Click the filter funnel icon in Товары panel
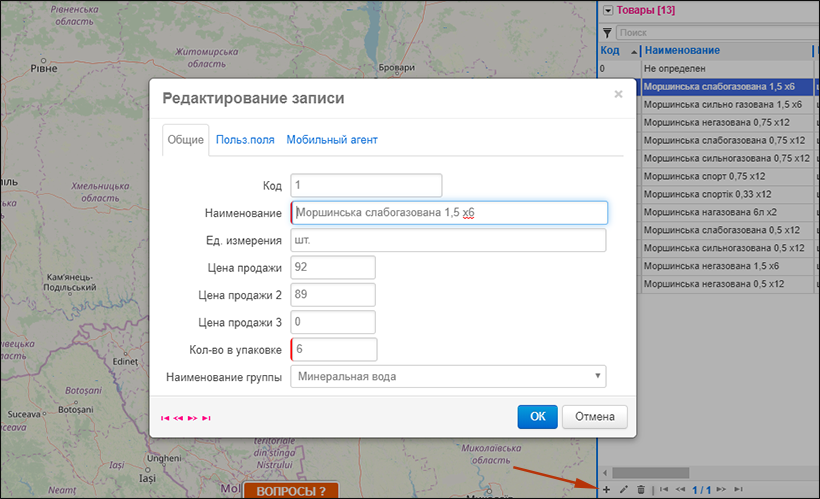Viewport: 820px width, 499px height. 607,33
